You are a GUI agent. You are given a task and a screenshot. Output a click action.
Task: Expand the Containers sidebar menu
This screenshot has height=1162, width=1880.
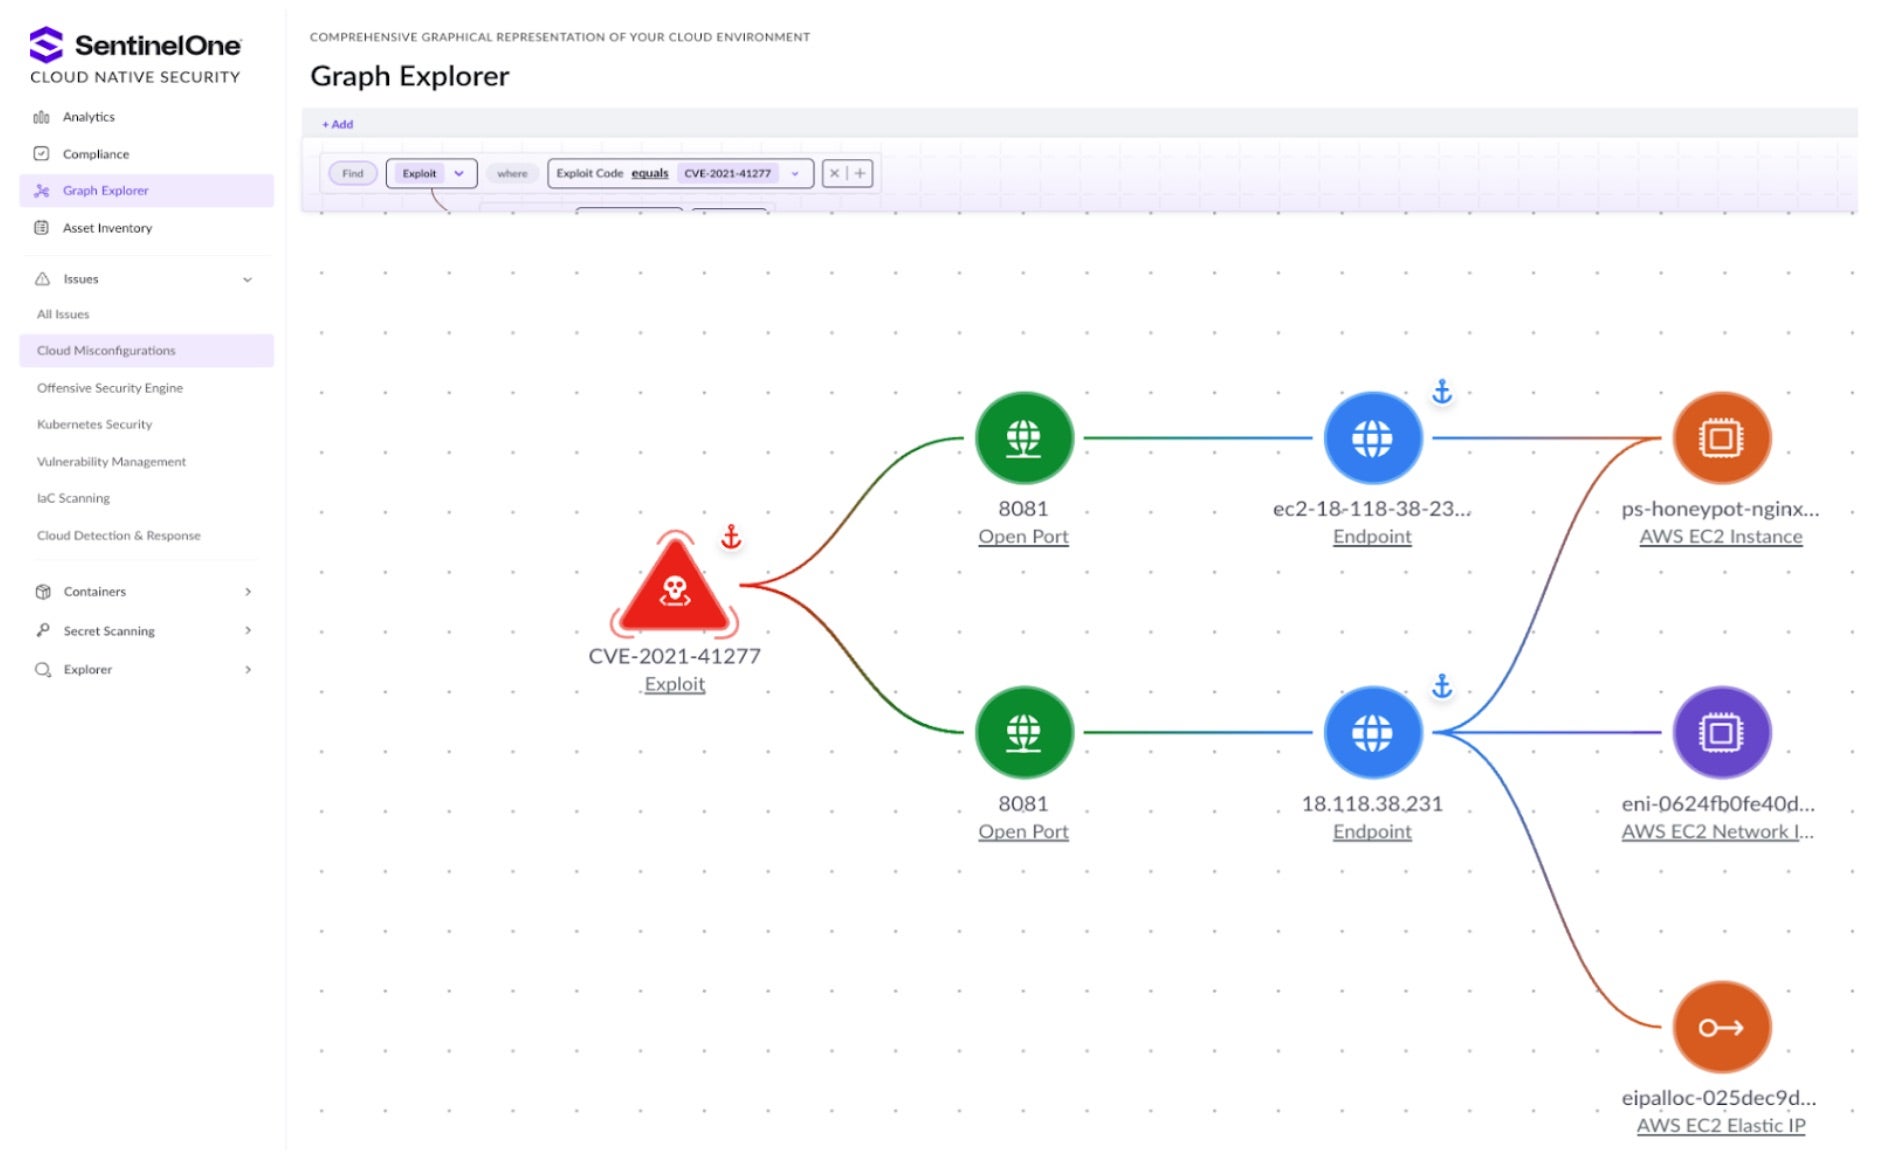click(247, 592)
